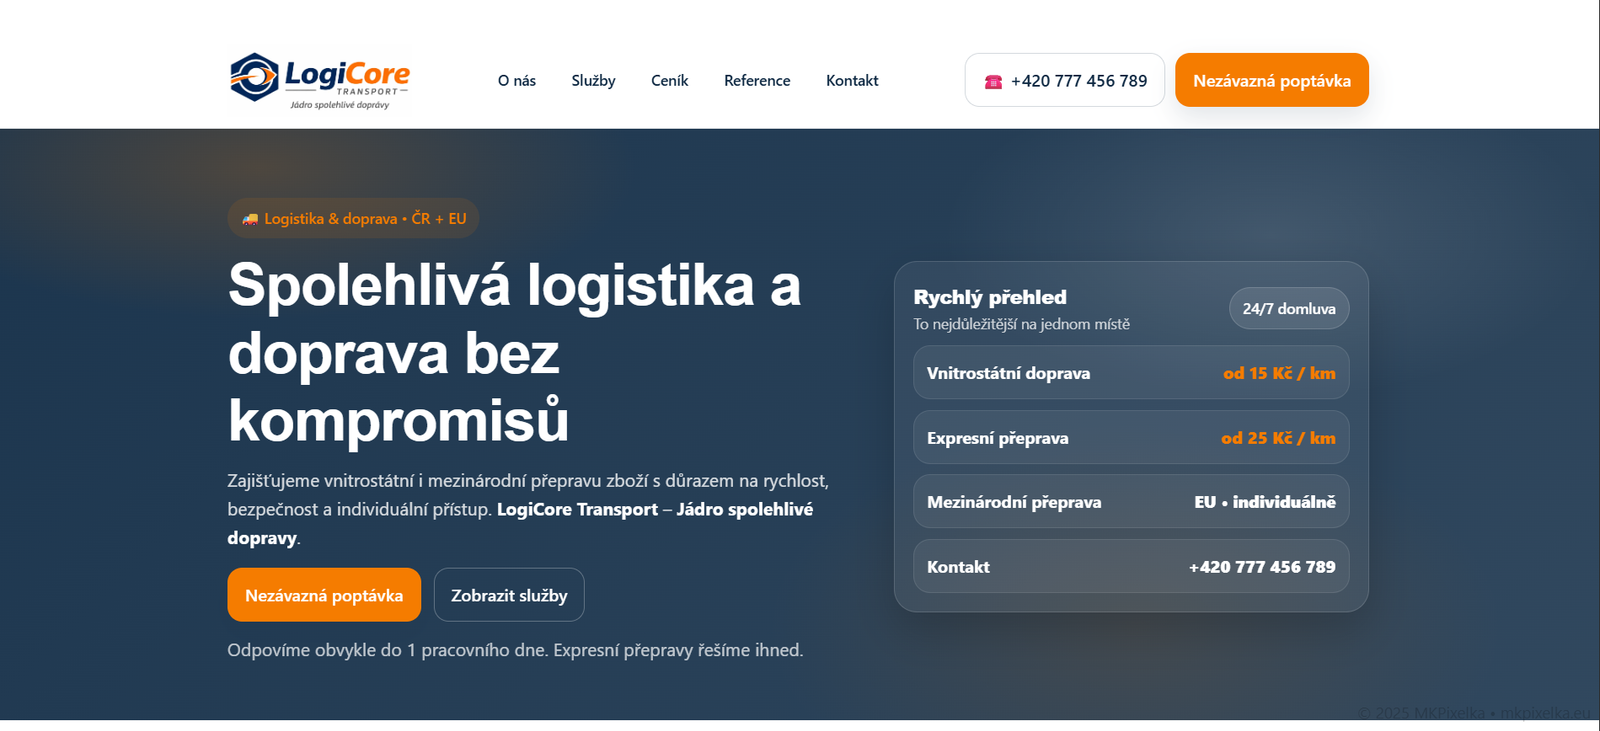Select Reference in the top menu
The width and height of the screenshot is (1600, 731).
(x=757, y=81)
